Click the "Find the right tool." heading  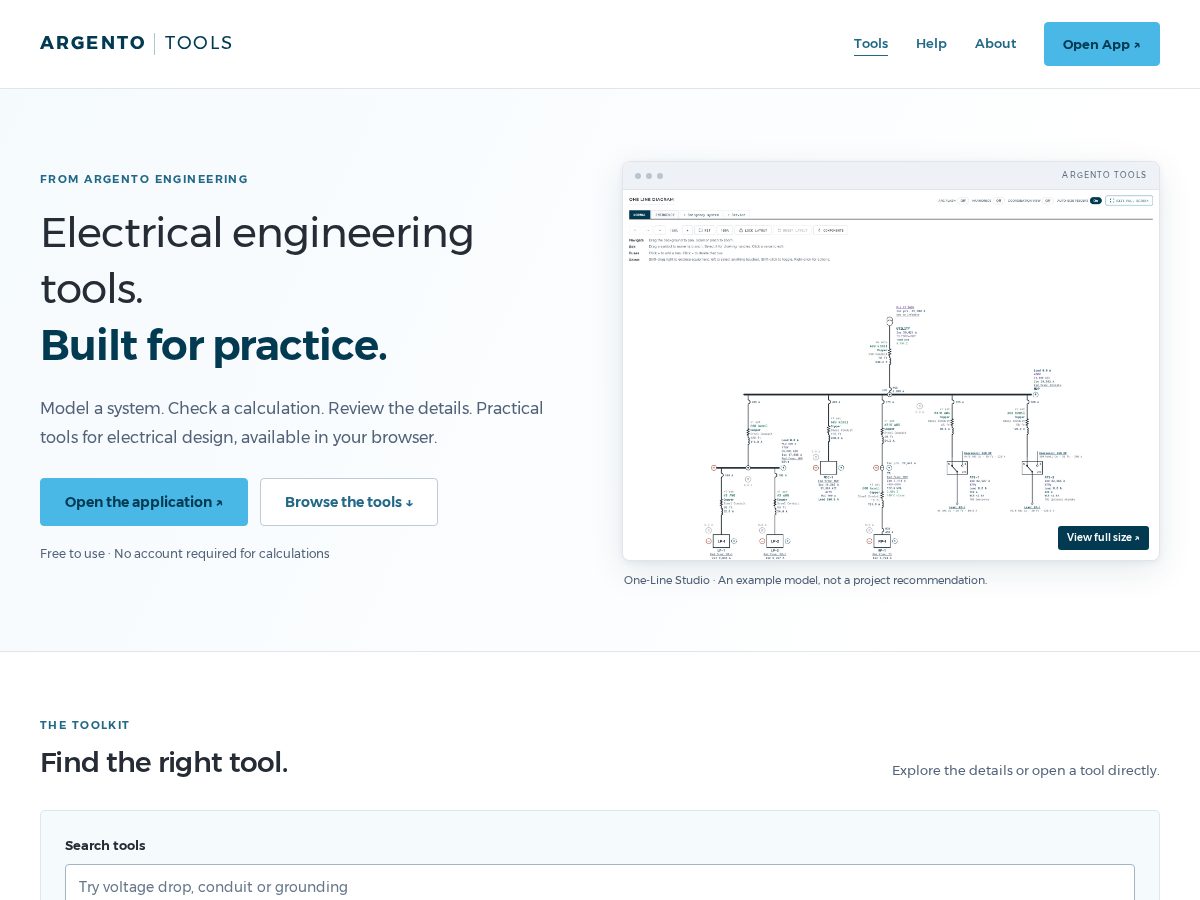164,762
